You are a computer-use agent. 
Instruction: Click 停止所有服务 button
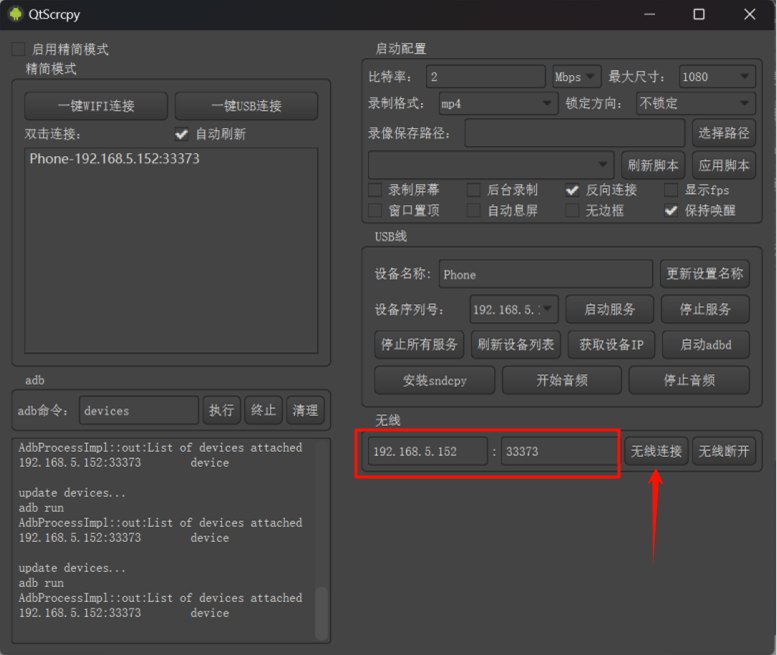(x=419, y=344)
